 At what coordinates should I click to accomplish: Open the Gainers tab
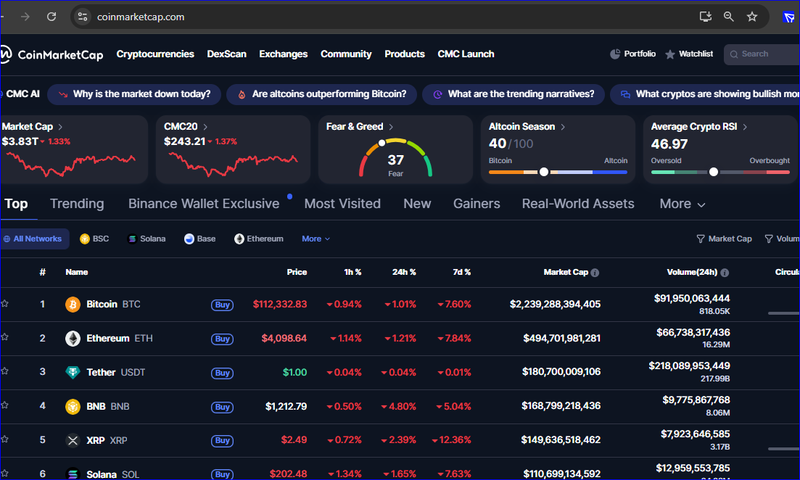477,204
